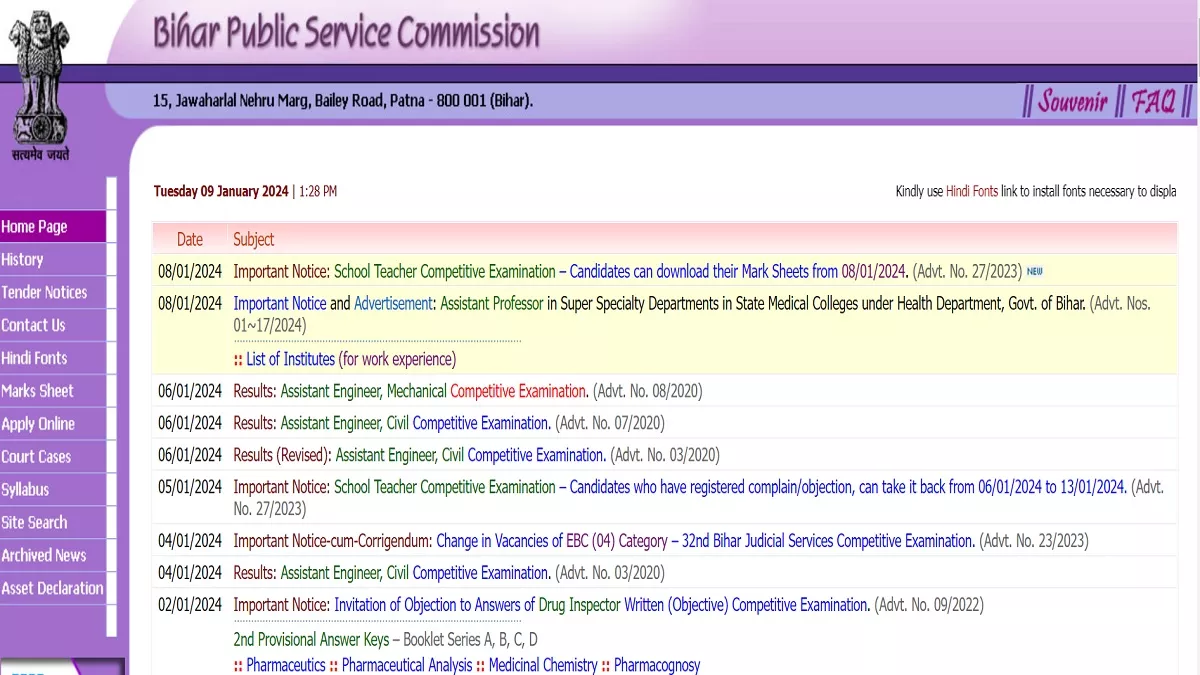This screenshot has height=675, width=1200.
Task: Open Asset Declaration in sidebar
Action: (x=52, y=588)
